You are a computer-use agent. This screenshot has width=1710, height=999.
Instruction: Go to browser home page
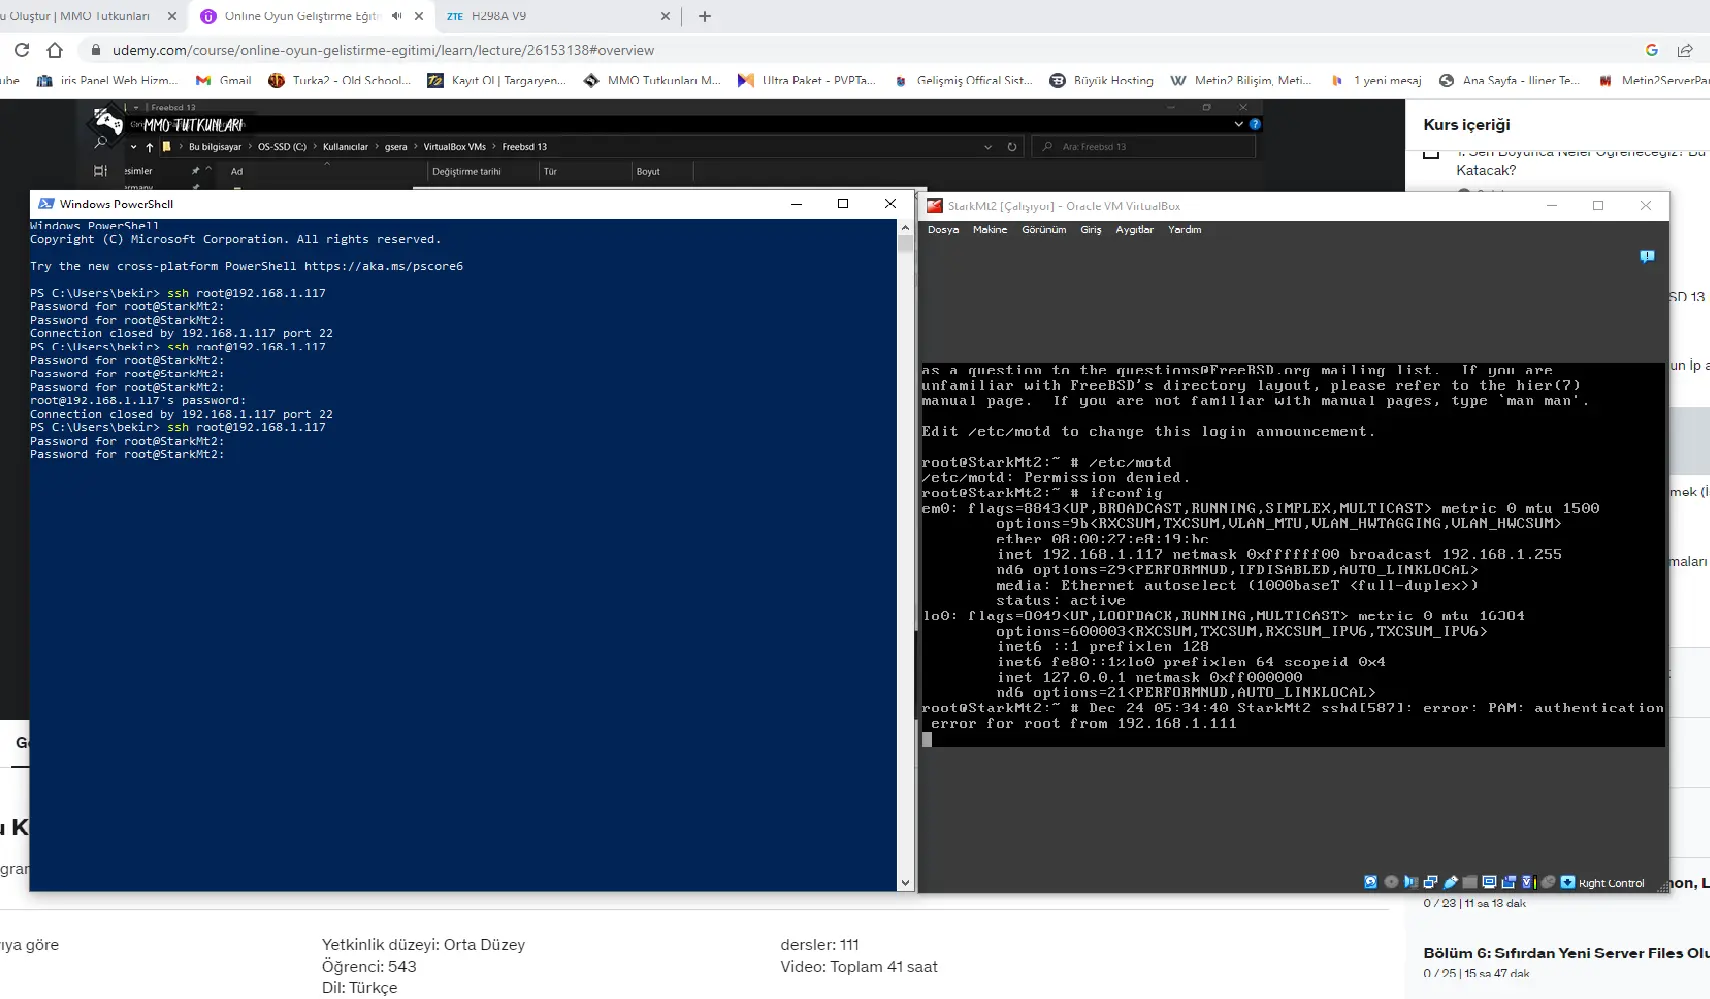click(x=55, y=50)
